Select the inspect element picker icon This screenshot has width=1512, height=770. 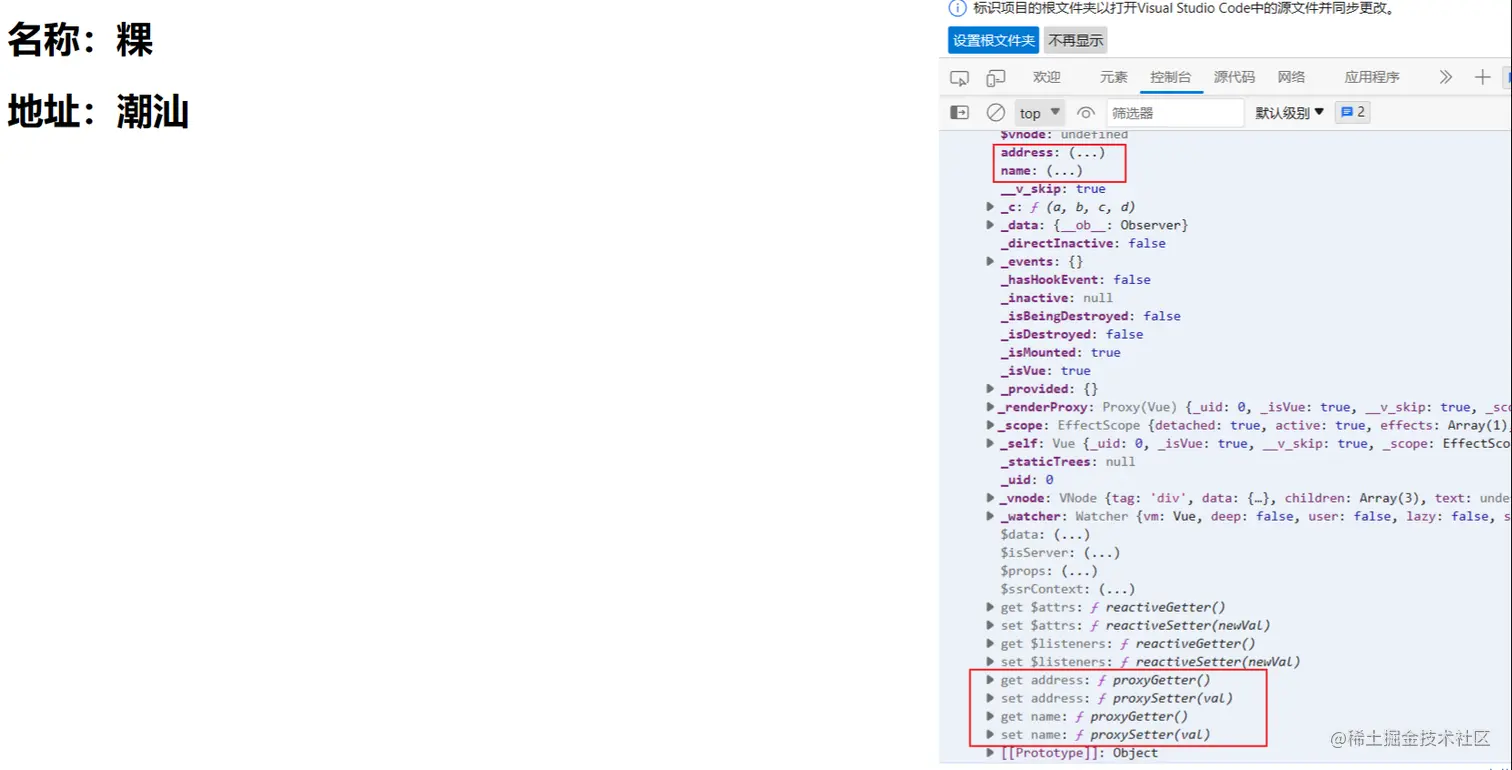pyautogui.click(x=959, y=78)
